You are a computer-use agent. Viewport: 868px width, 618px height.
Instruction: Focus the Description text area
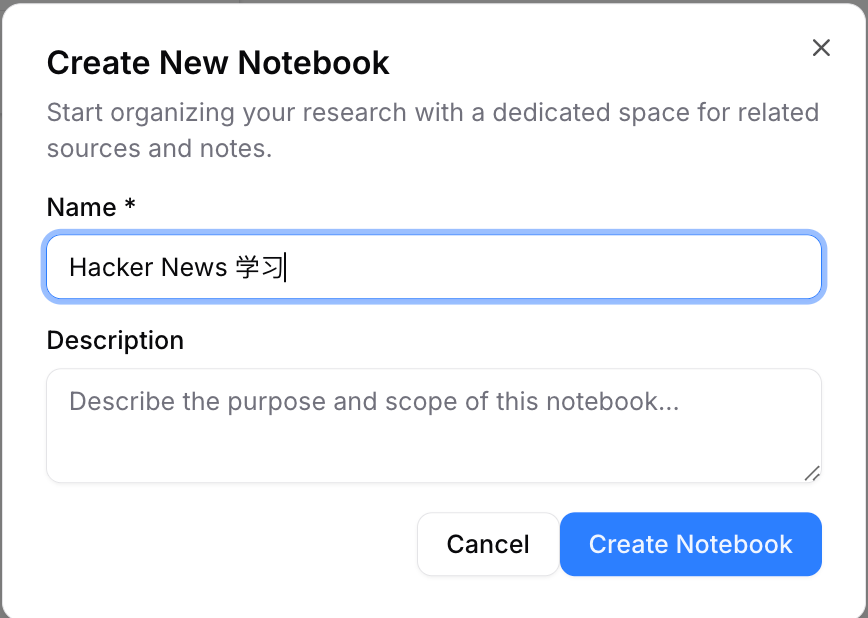434,425
